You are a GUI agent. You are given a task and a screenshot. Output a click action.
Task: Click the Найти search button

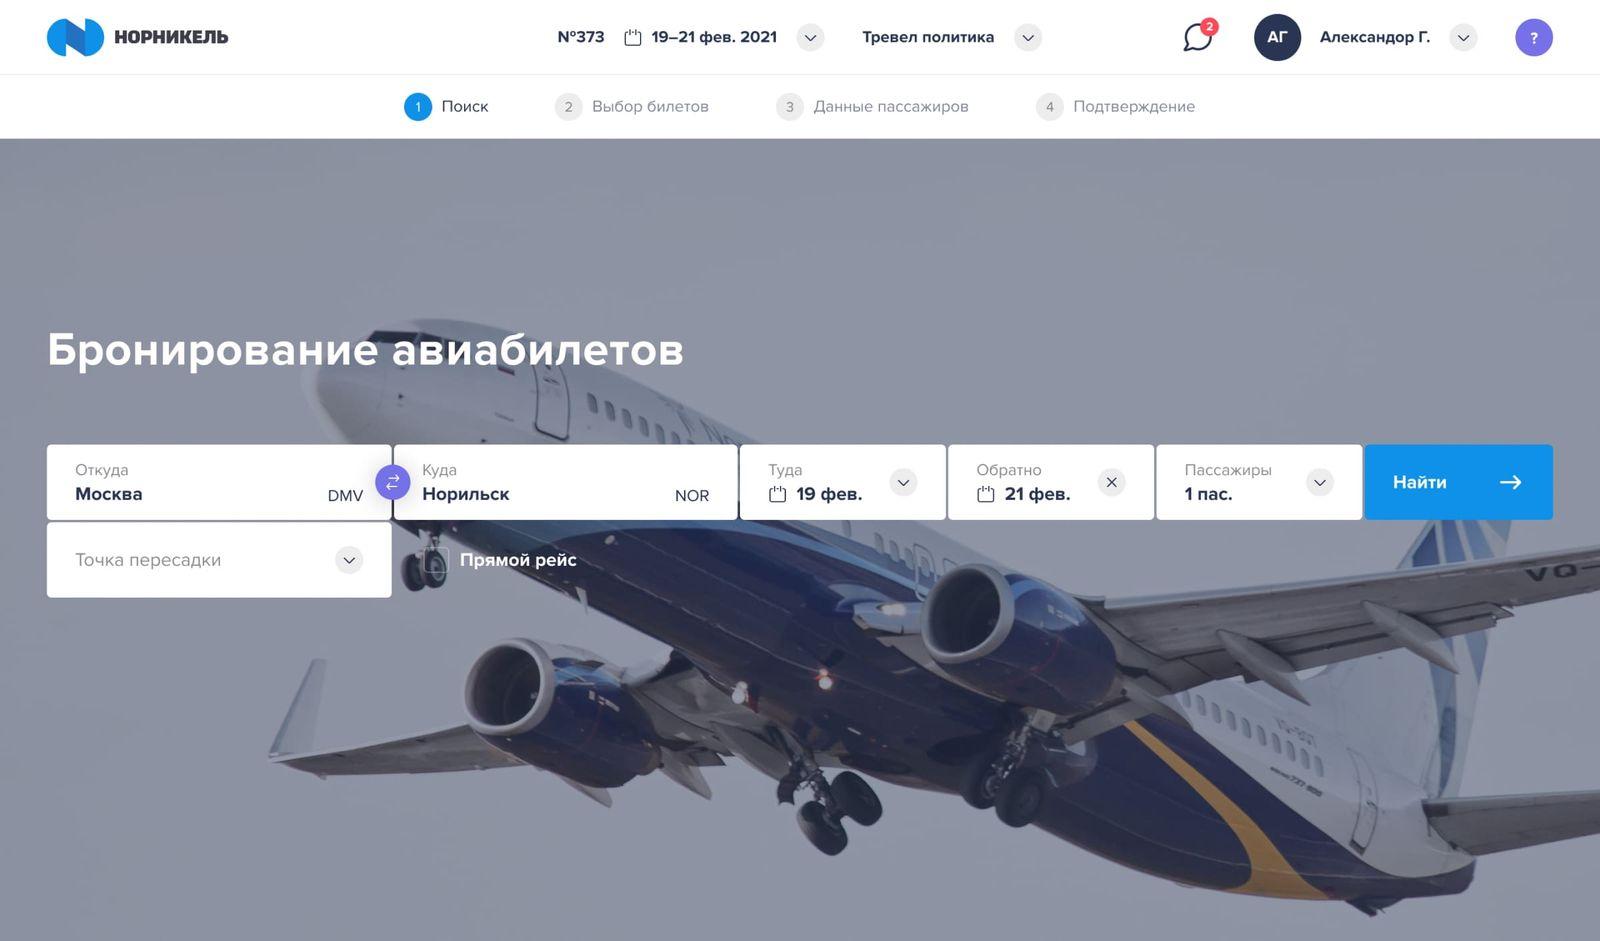pyautogui.click(x=1458, y=482)
